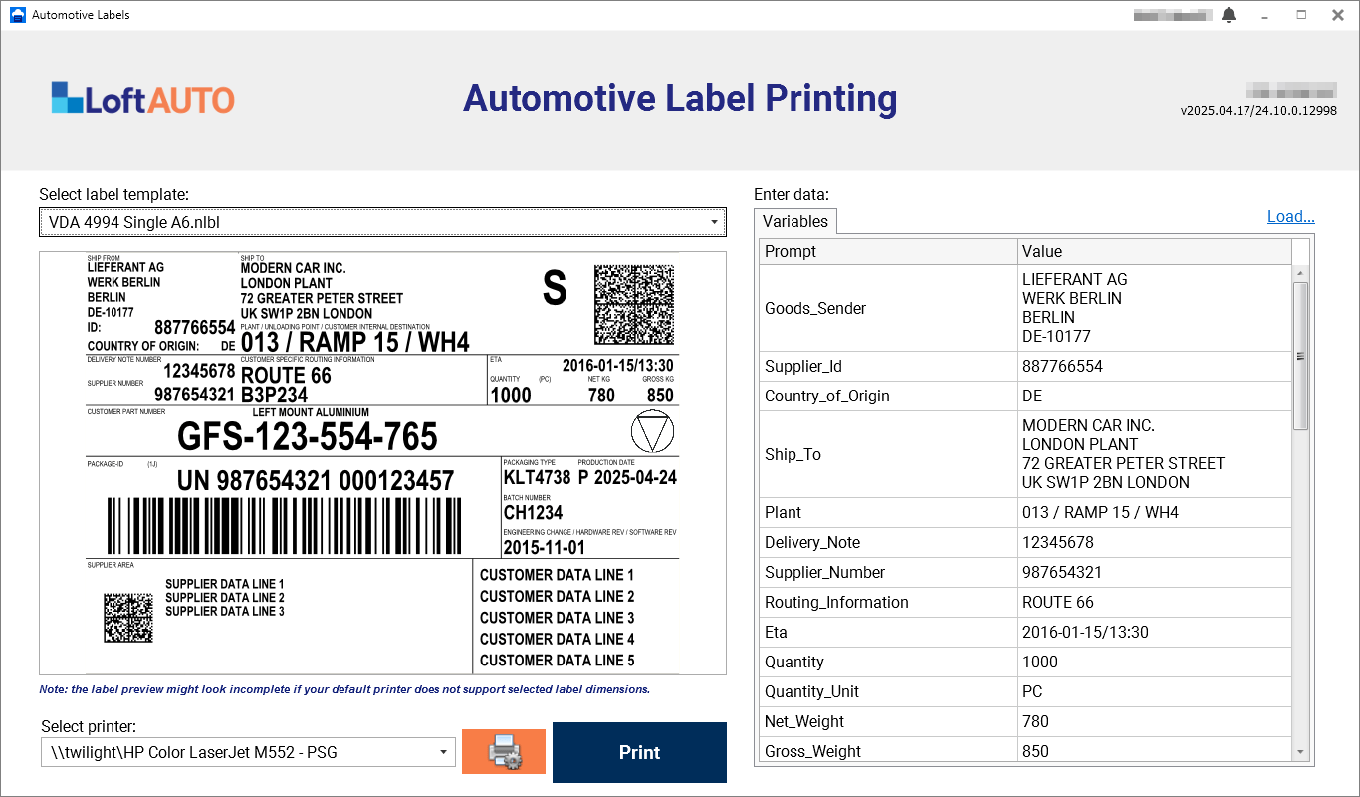
Task: Click the variables table scrollbar thumb
Action: [1300, 356]
